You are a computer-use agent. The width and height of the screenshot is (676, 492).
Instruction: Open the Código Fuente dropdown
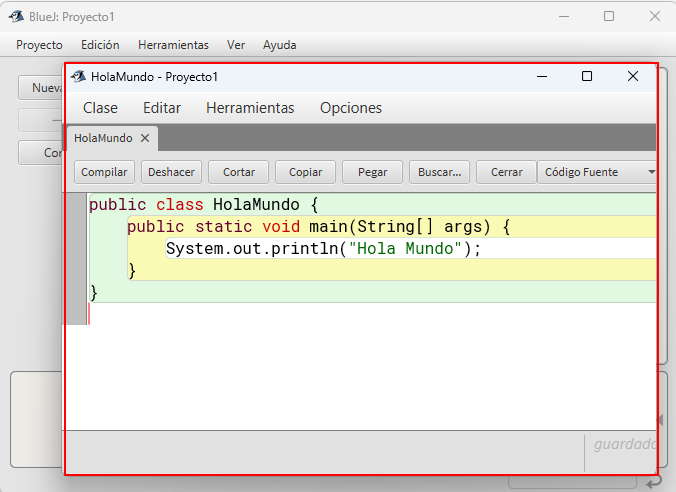click(x=597, y=172)
